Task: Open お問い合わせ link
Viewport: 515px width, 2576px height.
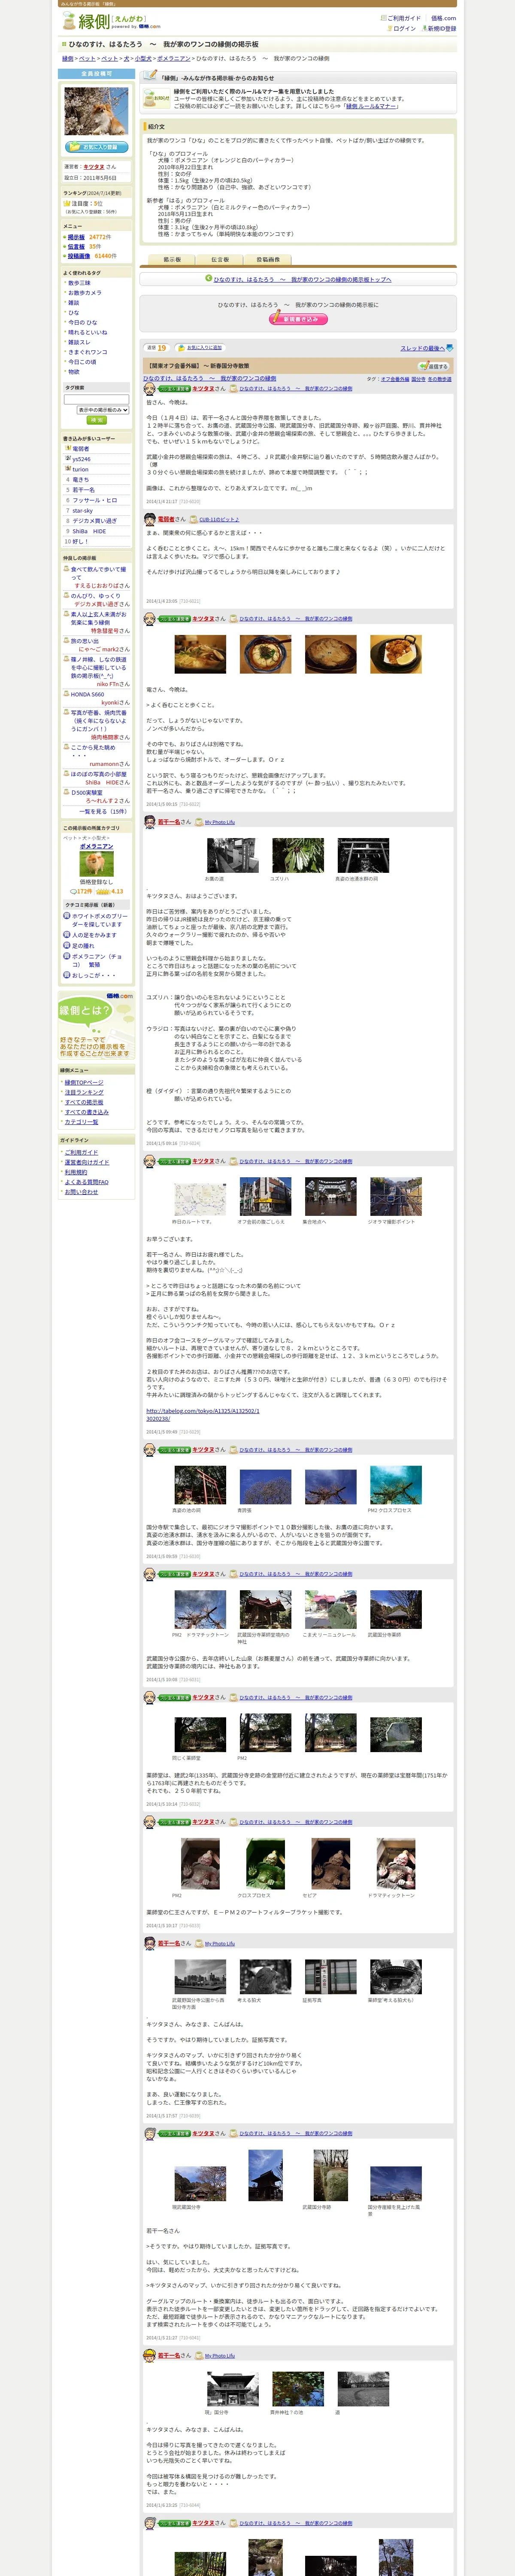Action: pyautogui.click(x=82, y=1192)
